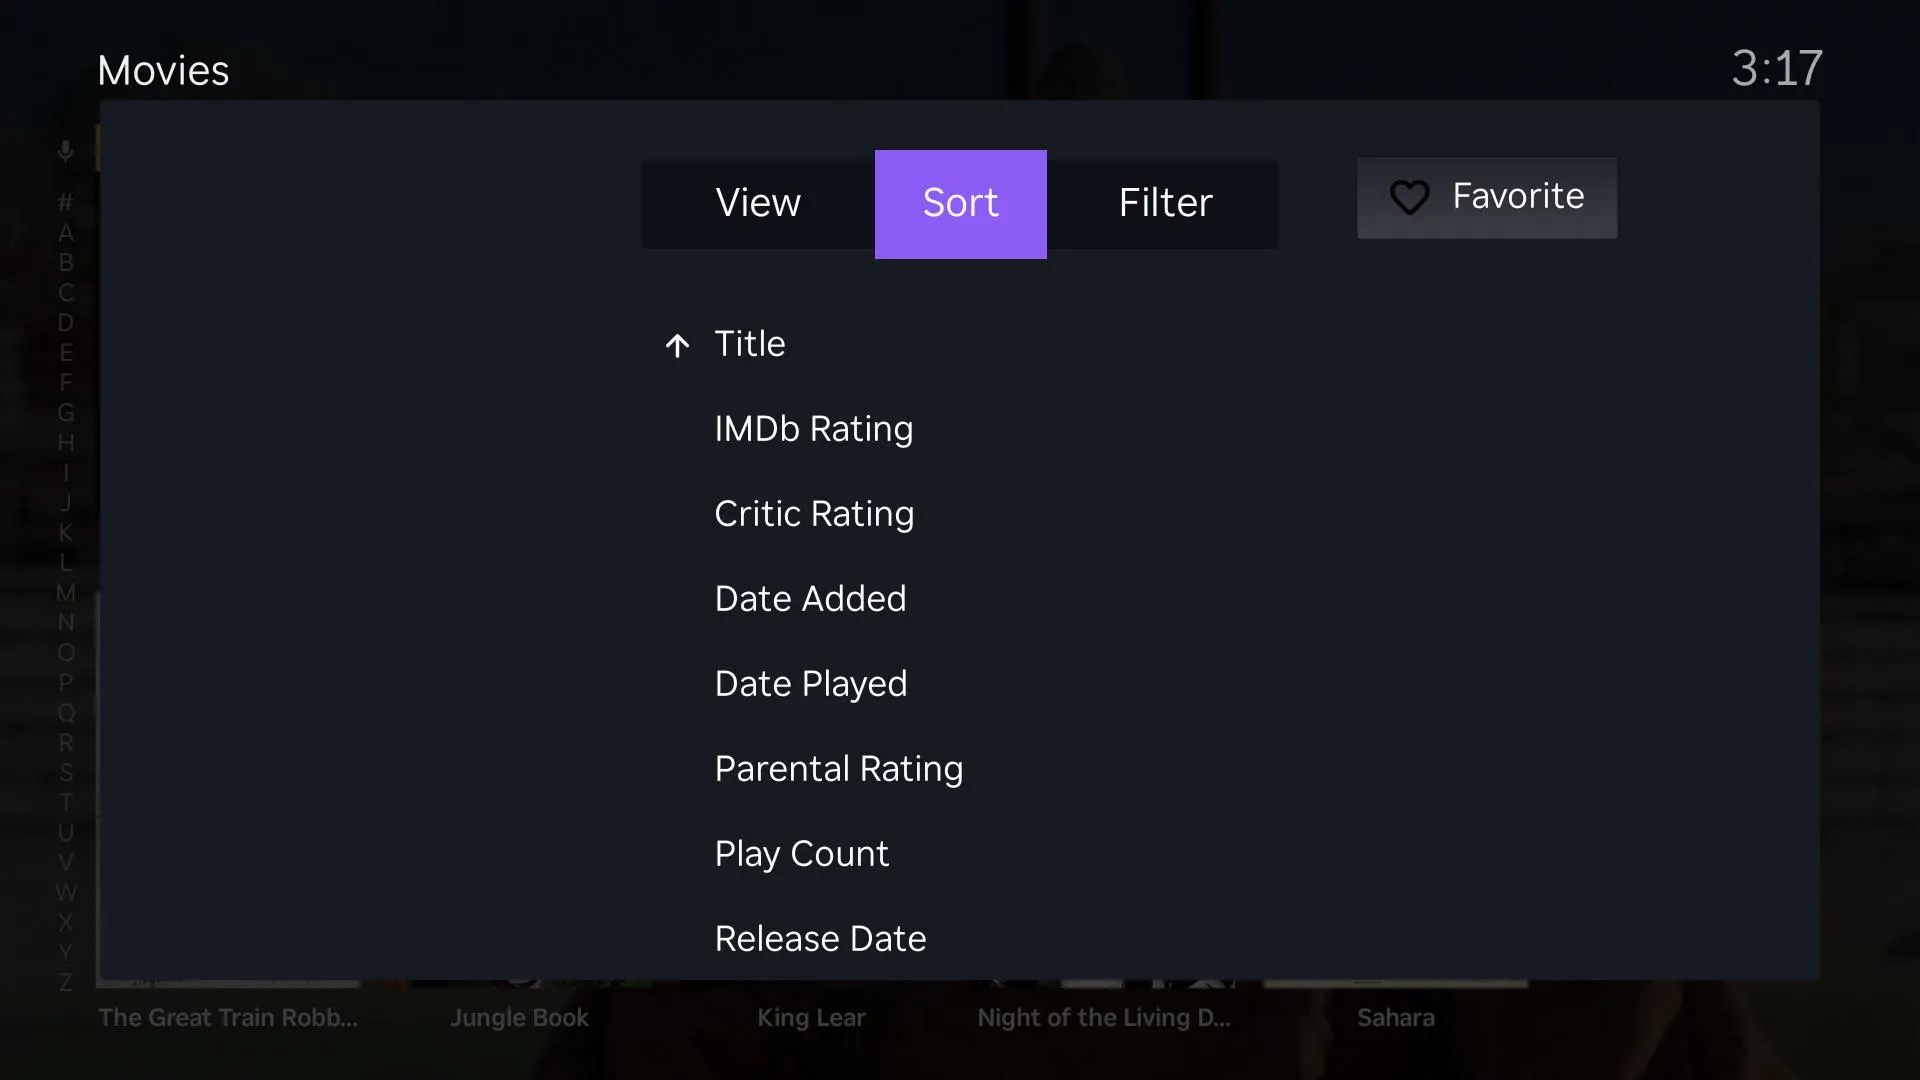Sort movies by Date Added
The width and height of the screenshot is (1920, 1080).
pos(810,599)
